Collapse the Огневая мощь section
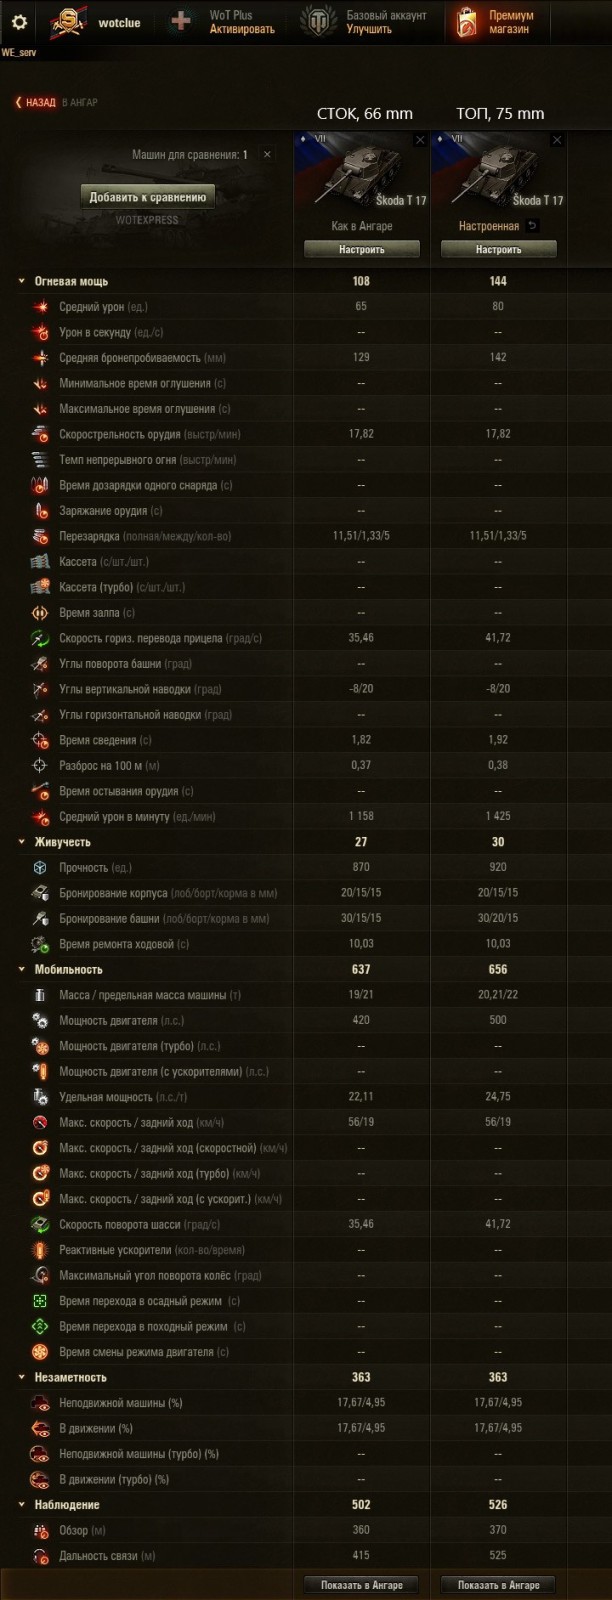The height and width of the screenshot is (1600, 612). pyautogui.click(x=21, y=282)
